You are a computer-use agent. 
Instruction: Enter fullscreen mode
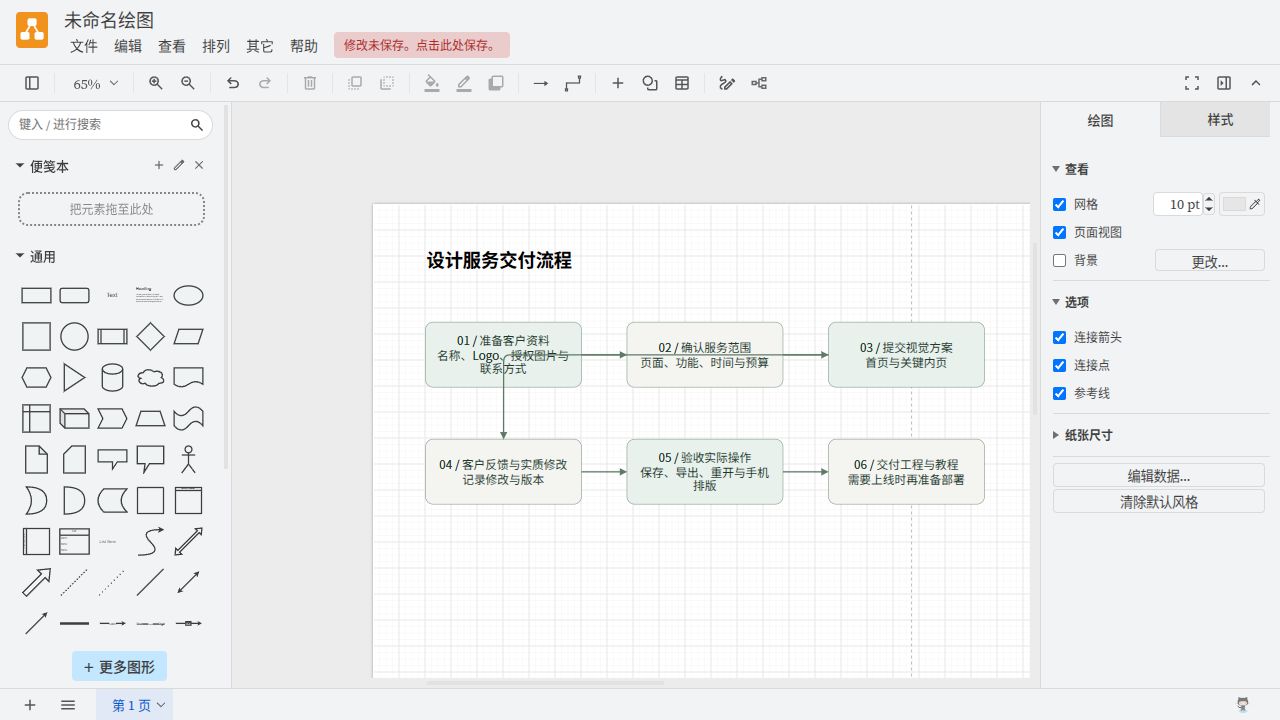point(1192,84)
